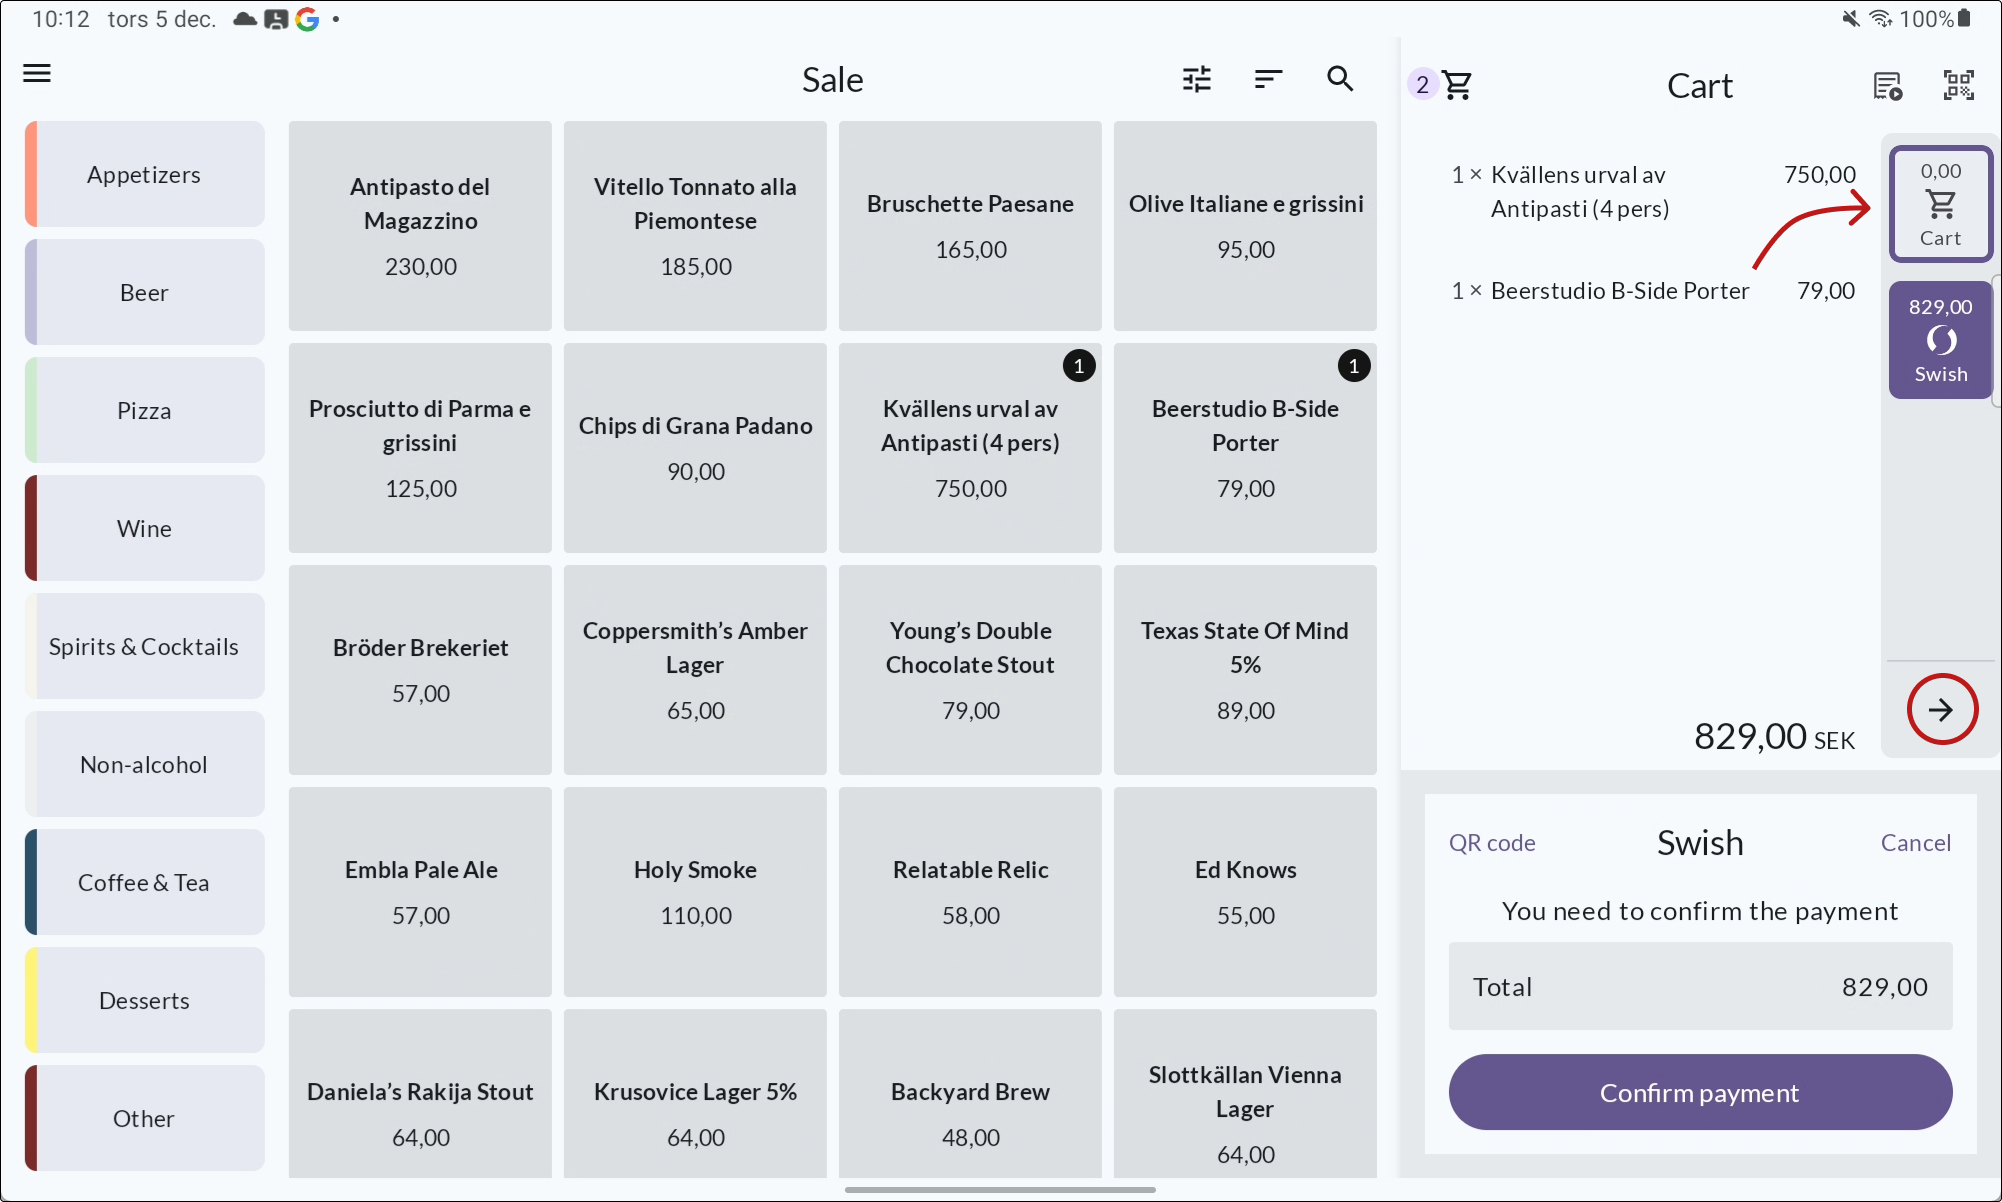Open the filter settings sliders icon

[1197, 79]
